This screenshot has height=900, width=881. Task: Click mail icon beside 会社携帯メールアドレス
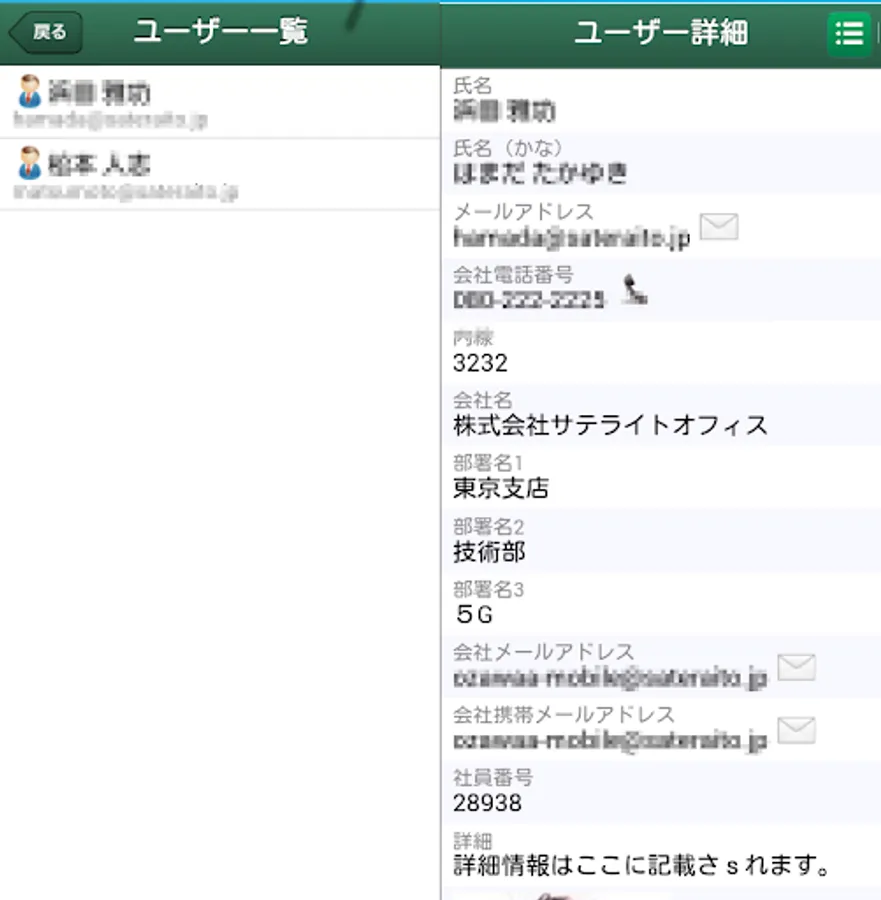point(797,730)
